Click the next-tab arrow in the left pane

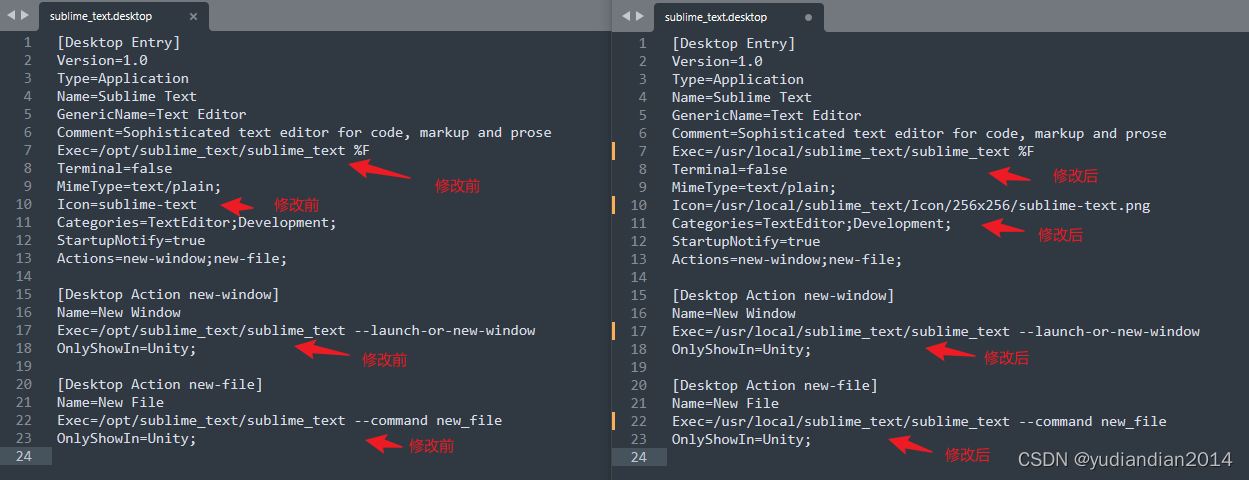(x=25, y=16)
